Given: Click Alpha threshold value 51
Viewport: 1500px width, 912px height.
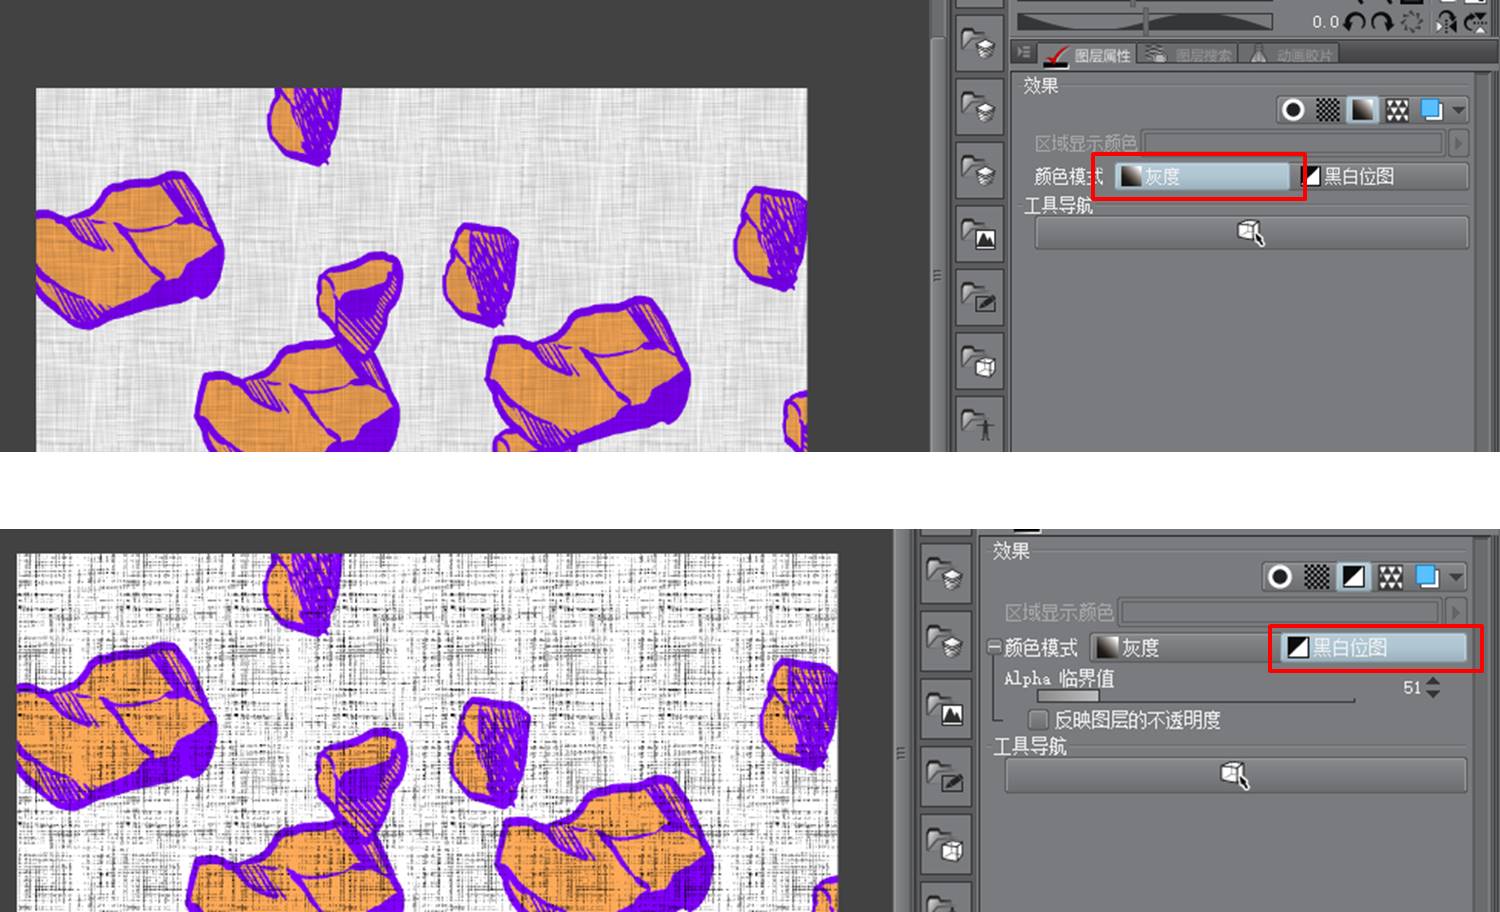Looking at the screenshot, I should coord(1411,688).
